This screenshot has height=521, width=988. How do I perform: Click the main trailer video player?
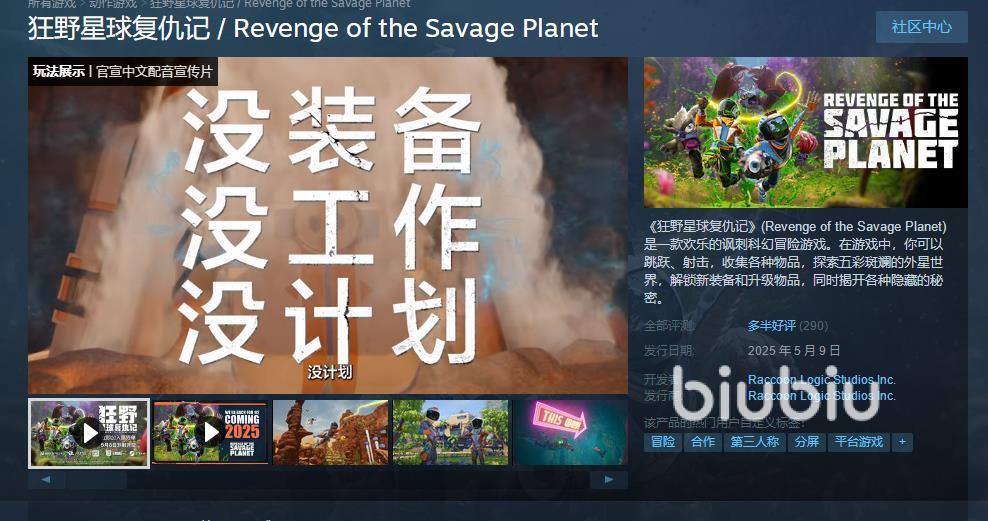[328, 226]
